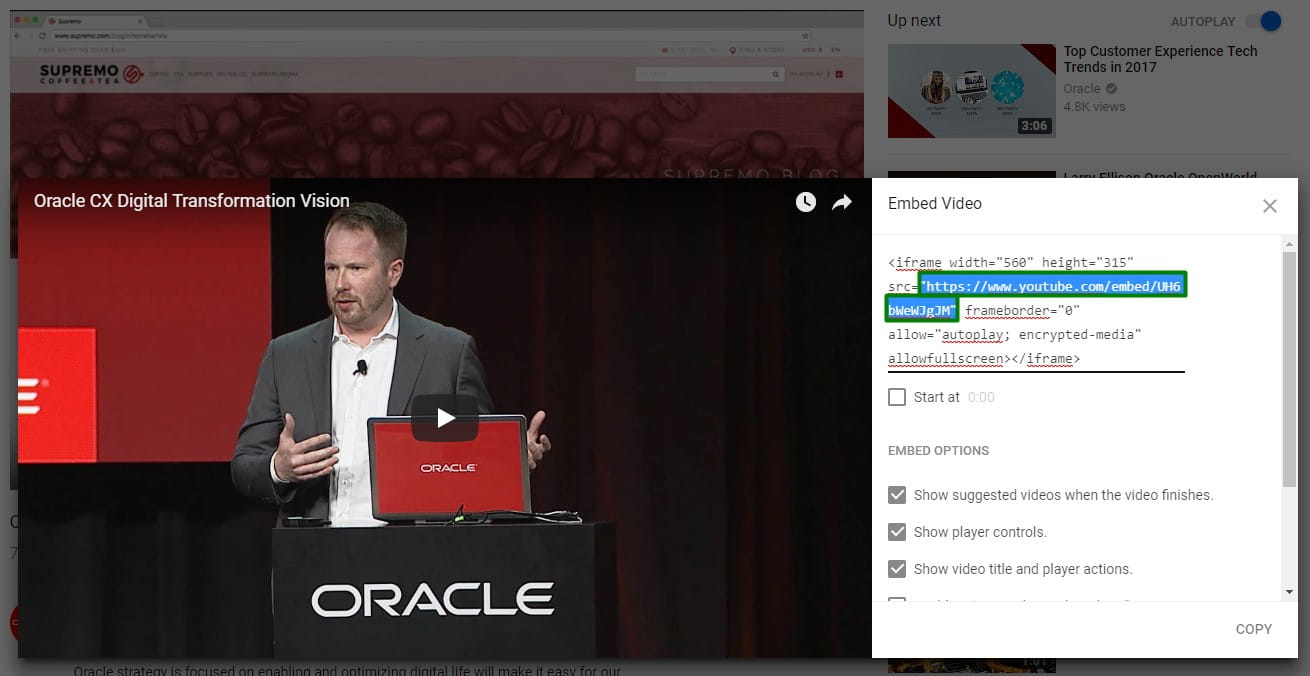Click the "Embed Video" dialog heading

pos(935,203)
